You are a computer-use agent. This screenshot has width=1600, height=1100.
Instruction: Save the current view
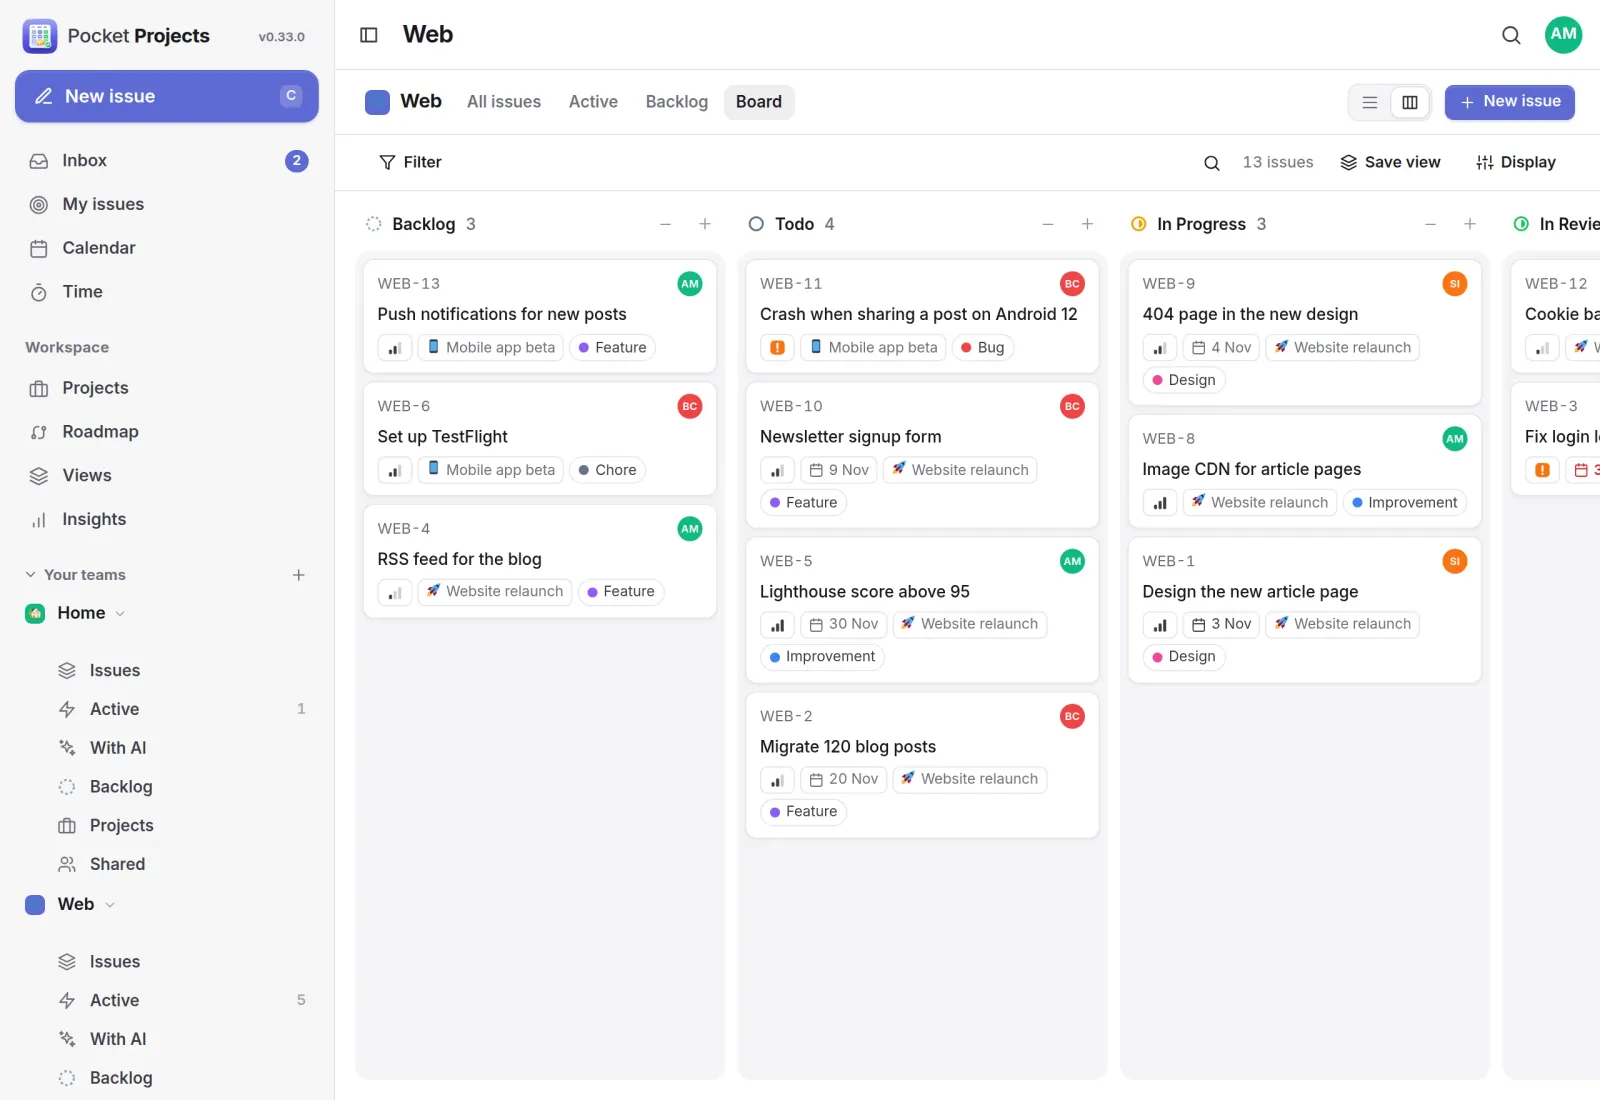[x=1391, y=163]
